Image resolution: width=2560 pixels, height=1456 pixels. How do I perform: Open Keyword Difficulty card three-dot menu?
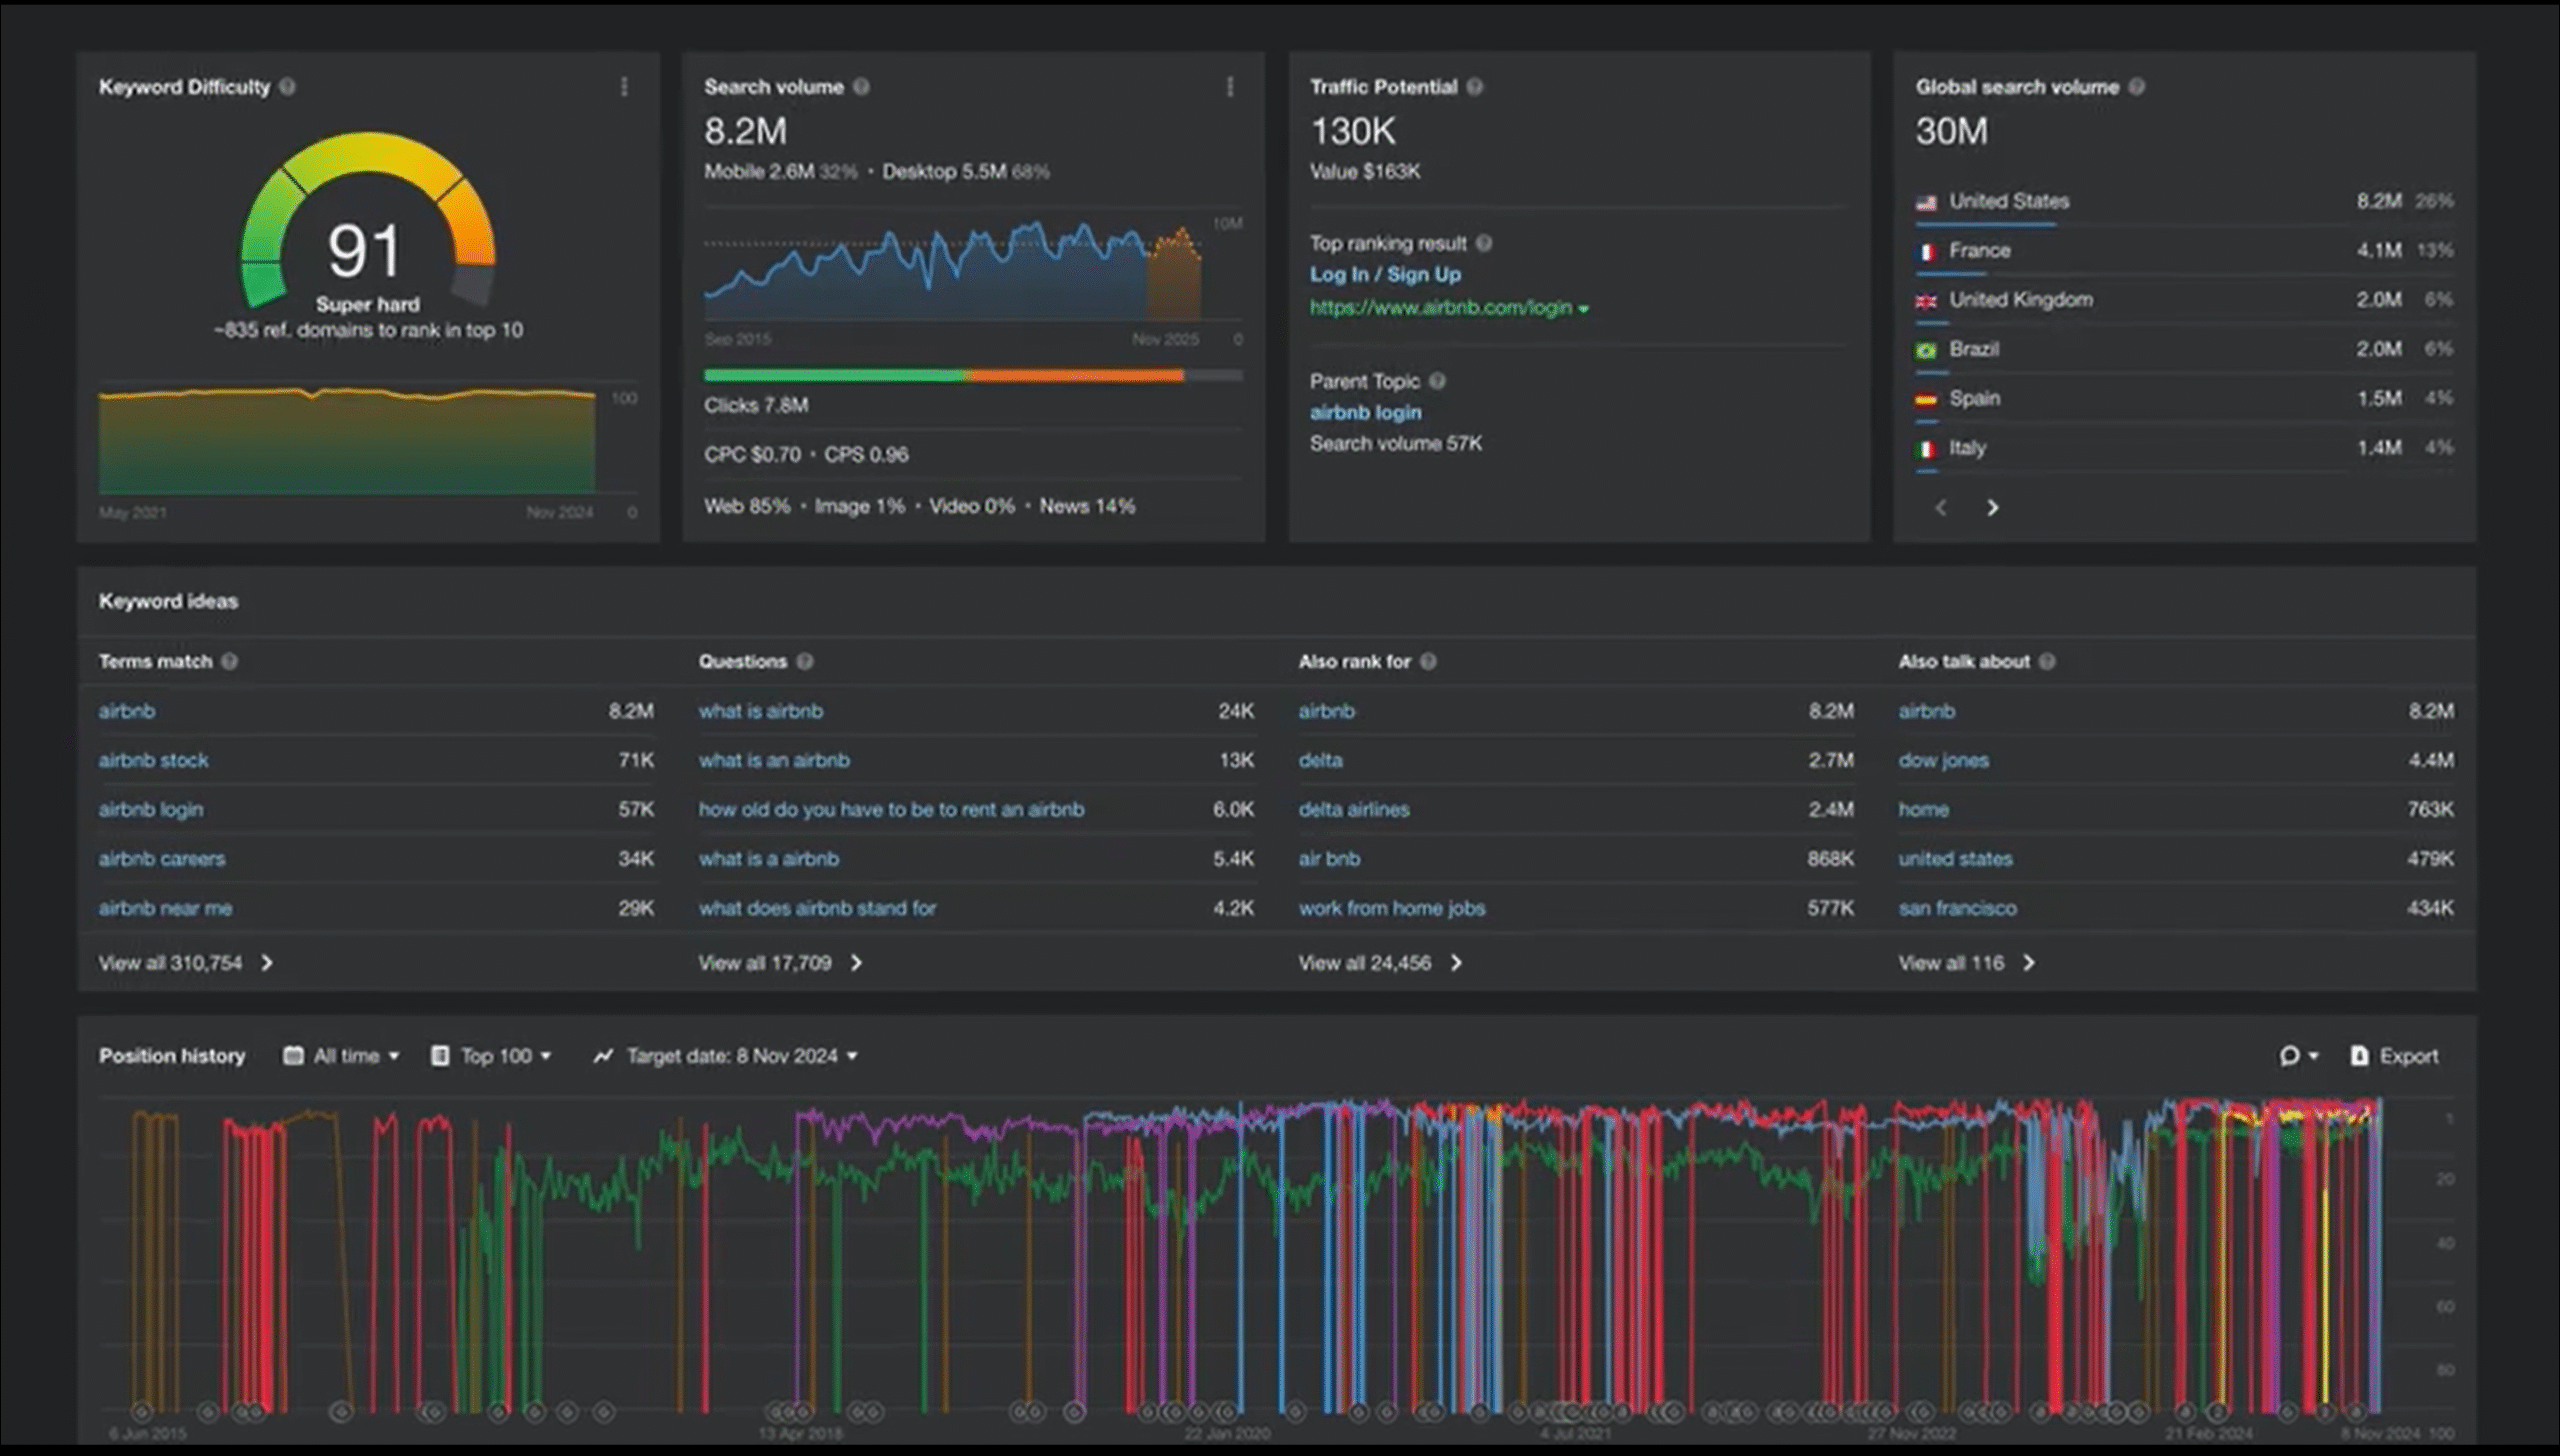tap(624, 87)
